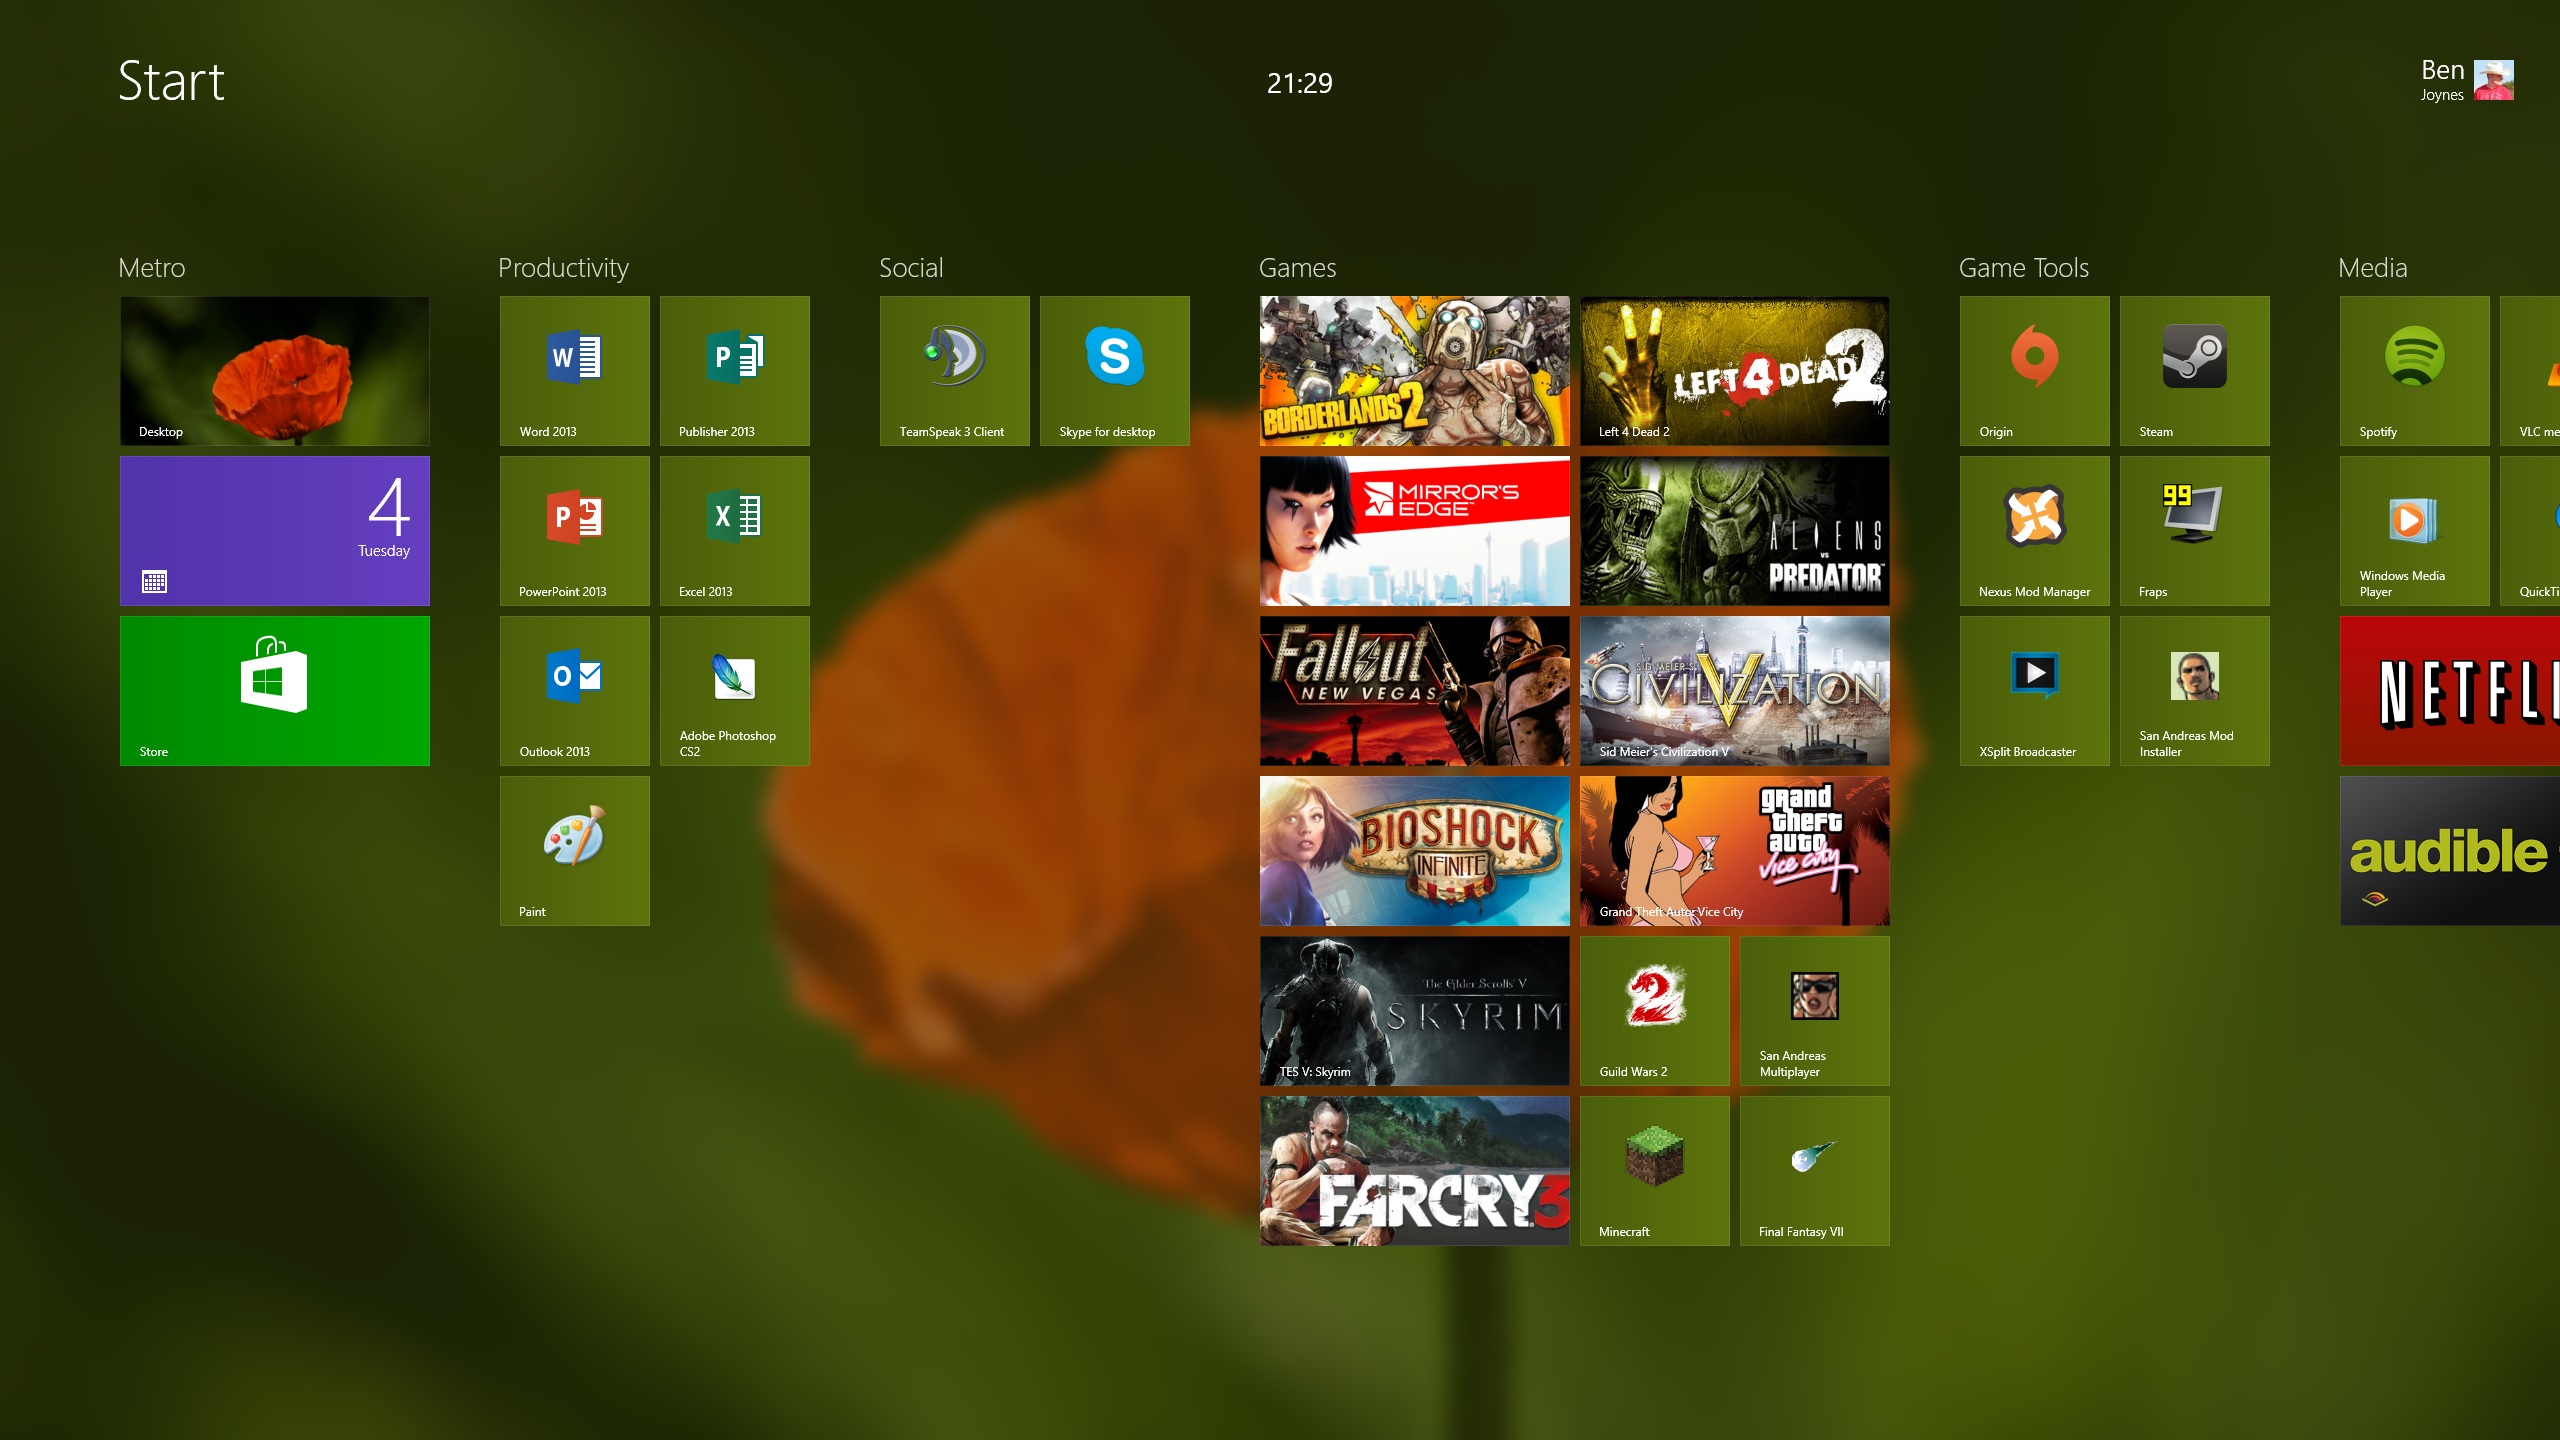Launch the Steam tile
This screenshot has height=1440, width=2560.
tap(2194, 370)
